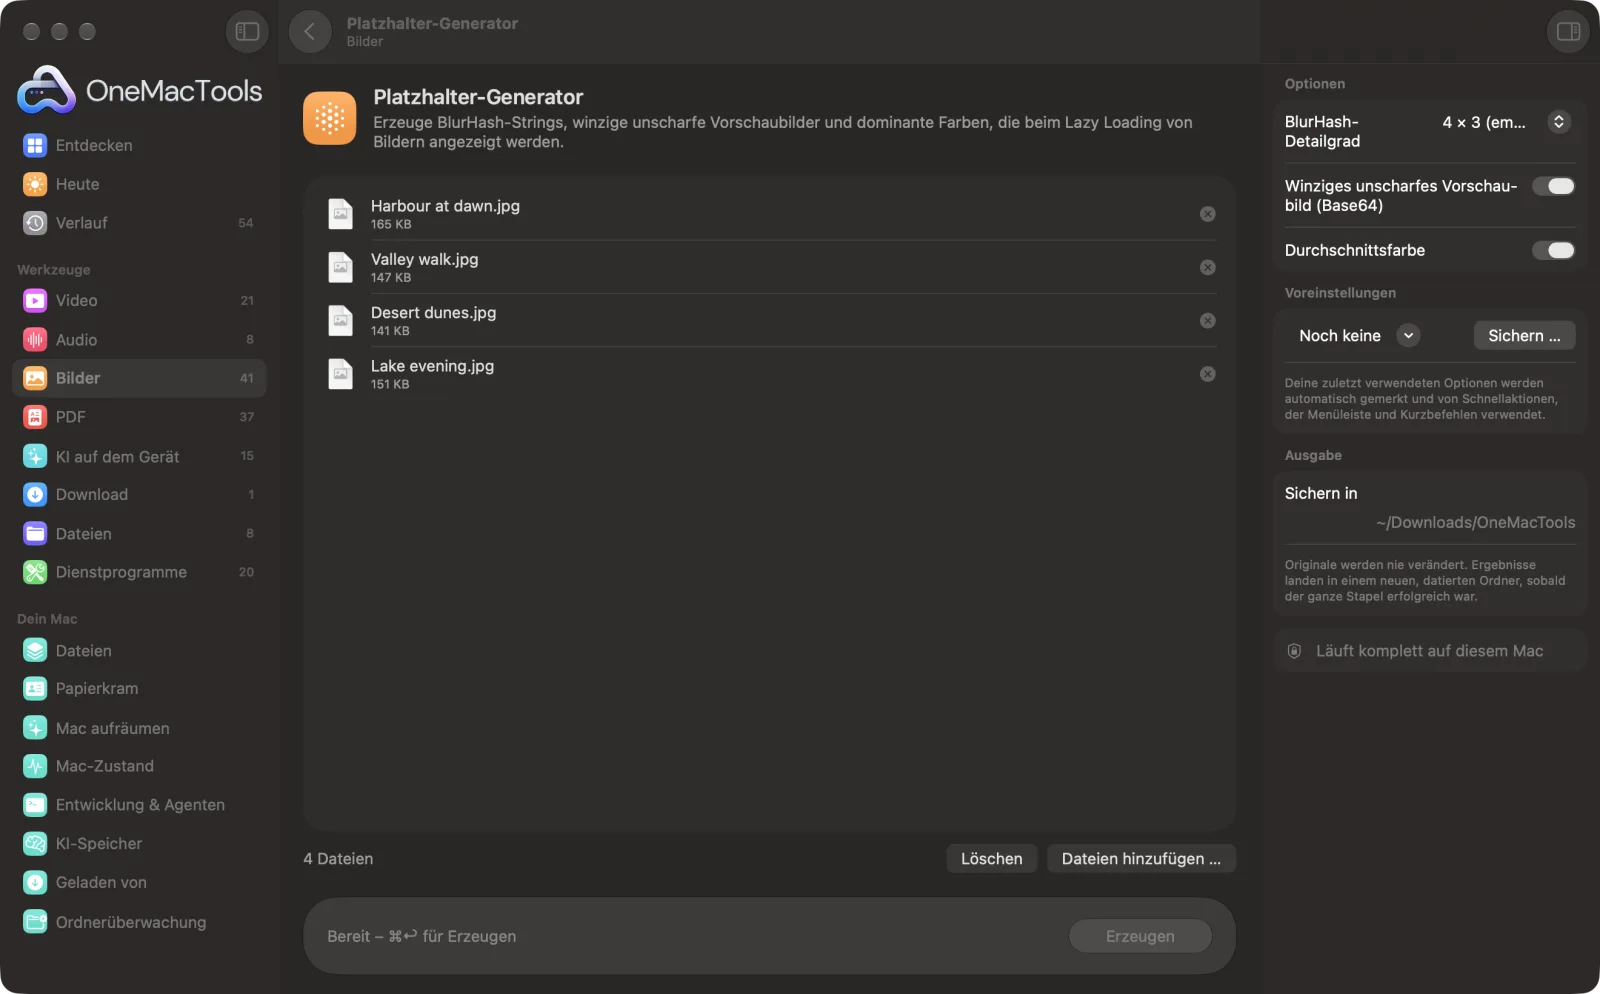This screenshot has height=994, width=1600.
Task: Open Entwicklung & Agenten section
Action: coord(139,805)
